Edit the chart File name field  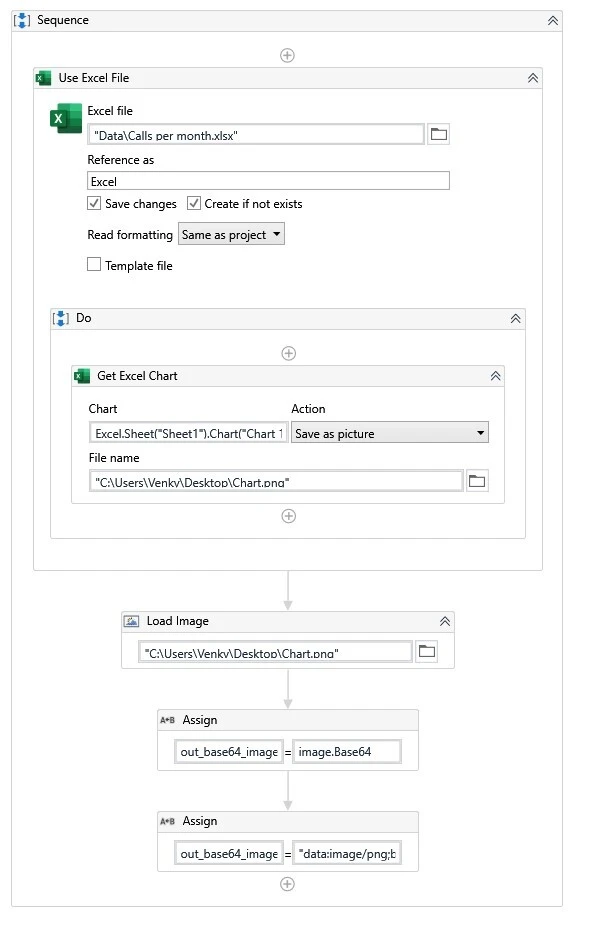275,481
